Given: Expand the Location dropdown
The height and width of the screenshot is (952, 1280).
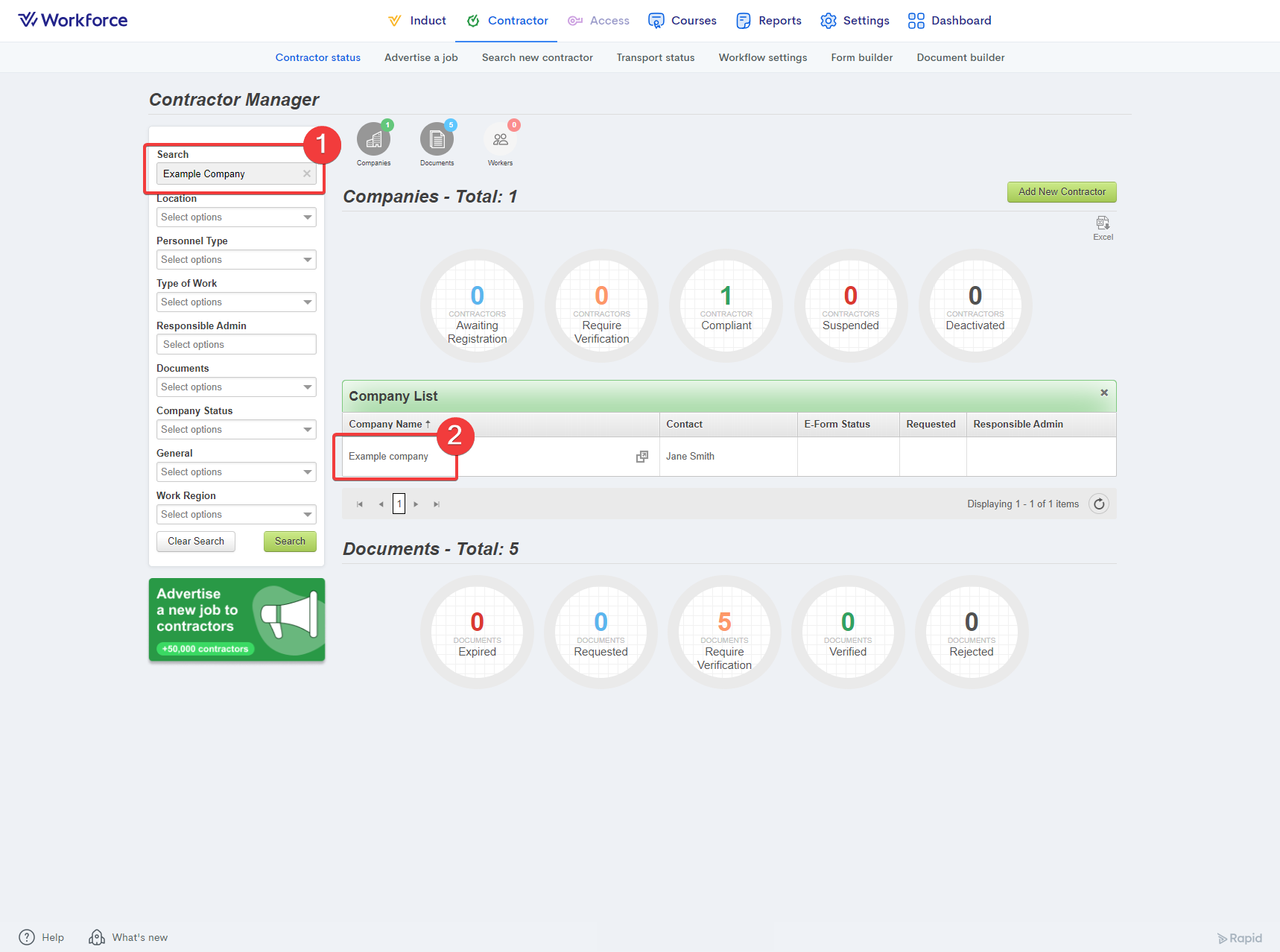Looking at the screenshot, I should coord(236,217).
